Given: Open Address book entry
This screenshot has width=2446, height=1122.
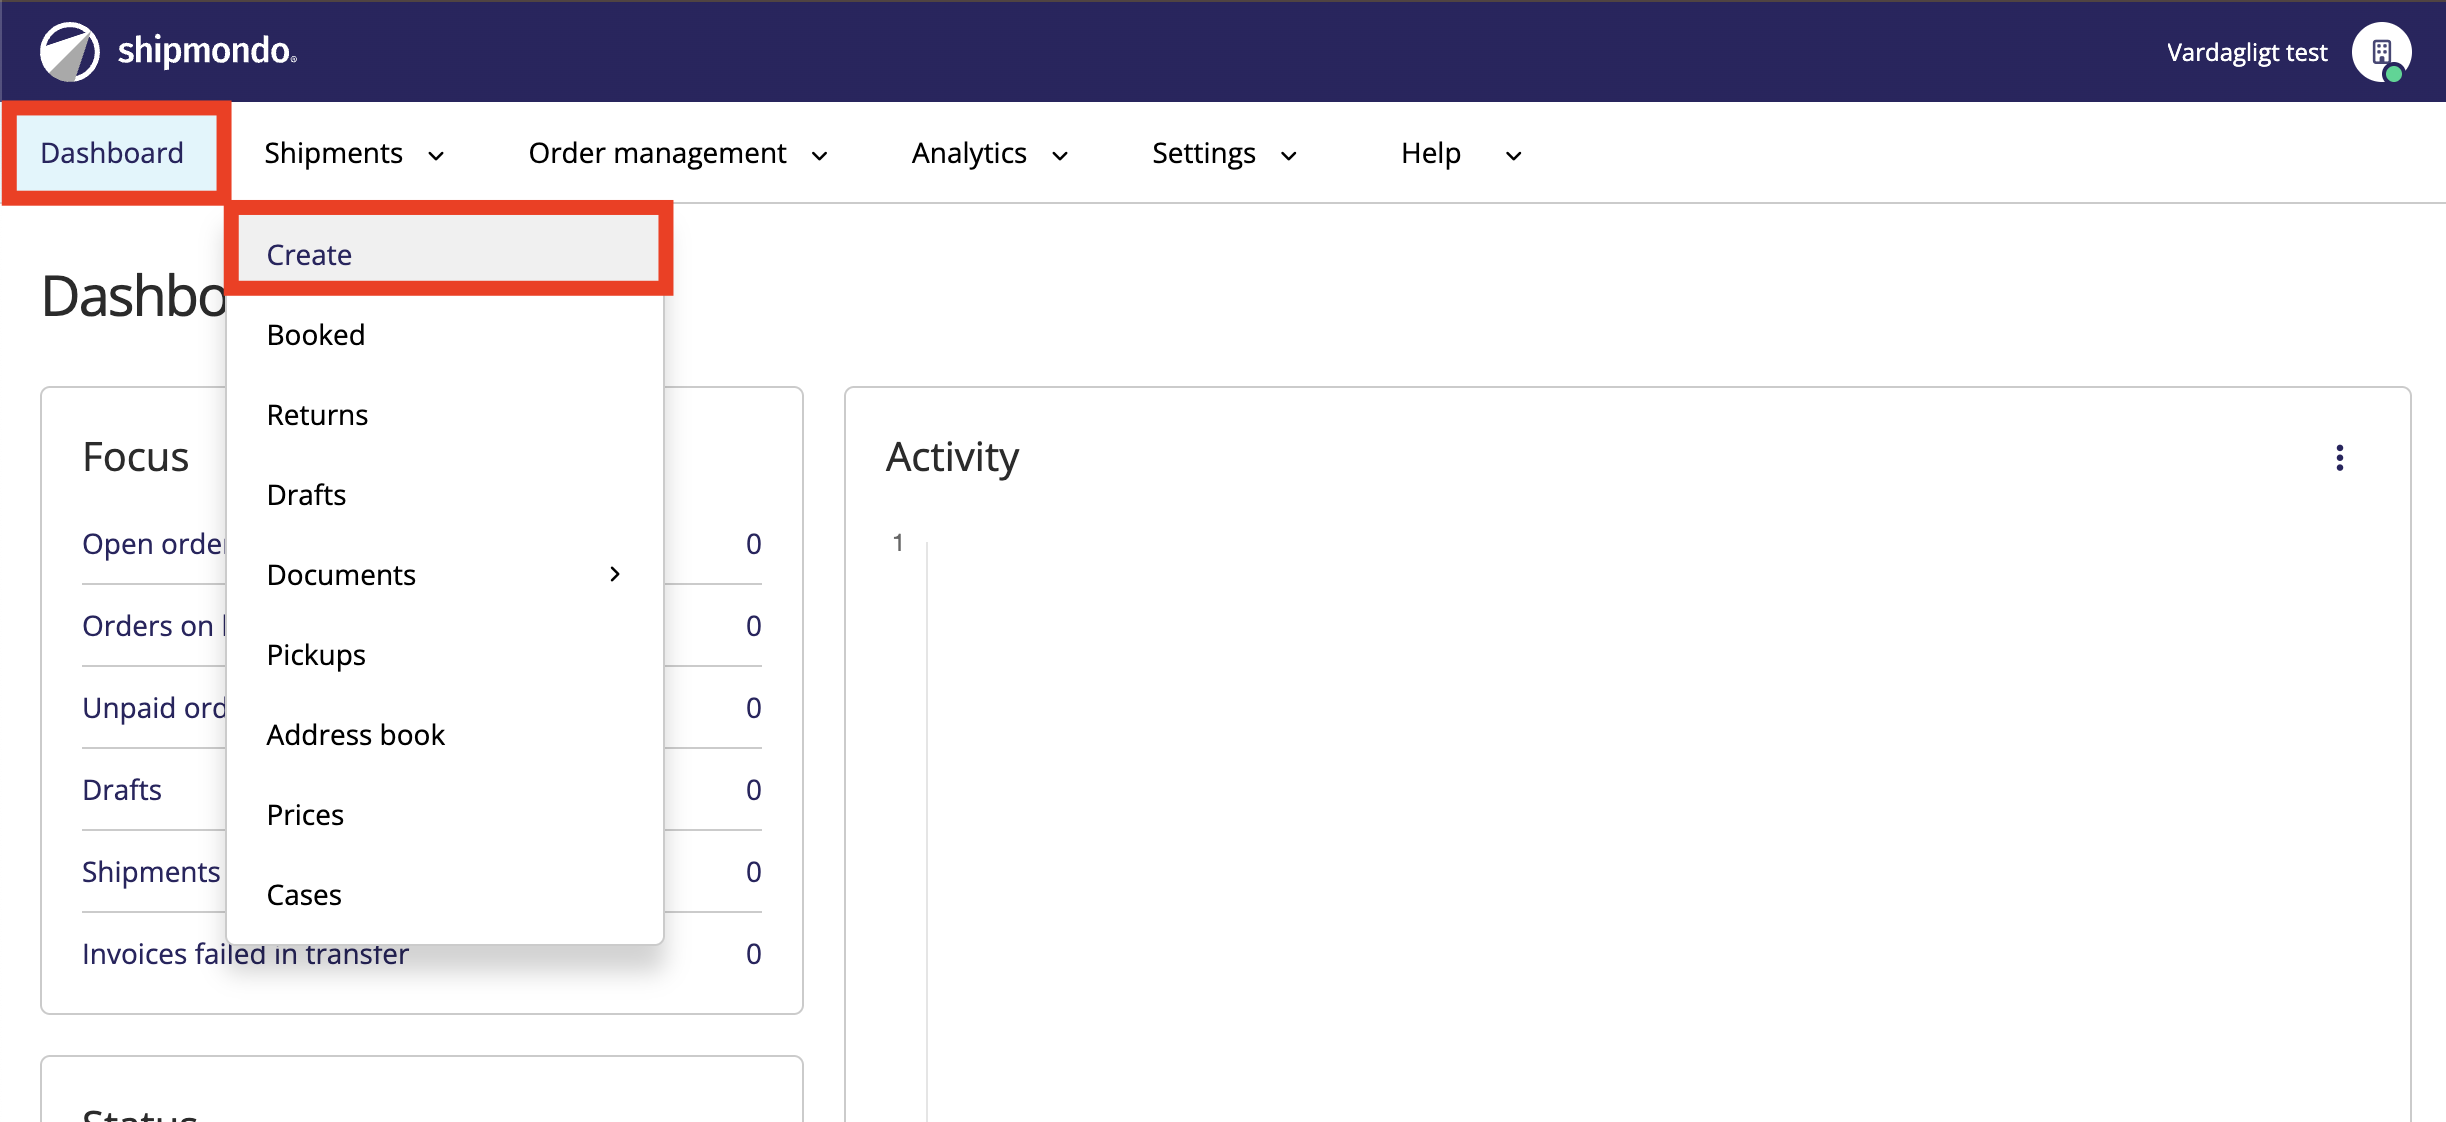Looking at the screenshot, I should (355, 735).
